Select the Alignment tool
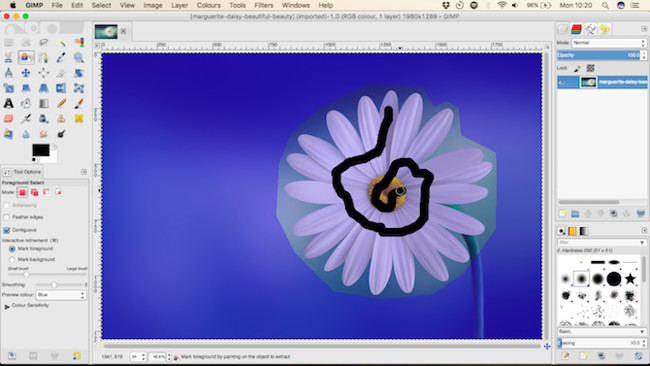The width and height of the screenshot is (650, 366). 44,73
